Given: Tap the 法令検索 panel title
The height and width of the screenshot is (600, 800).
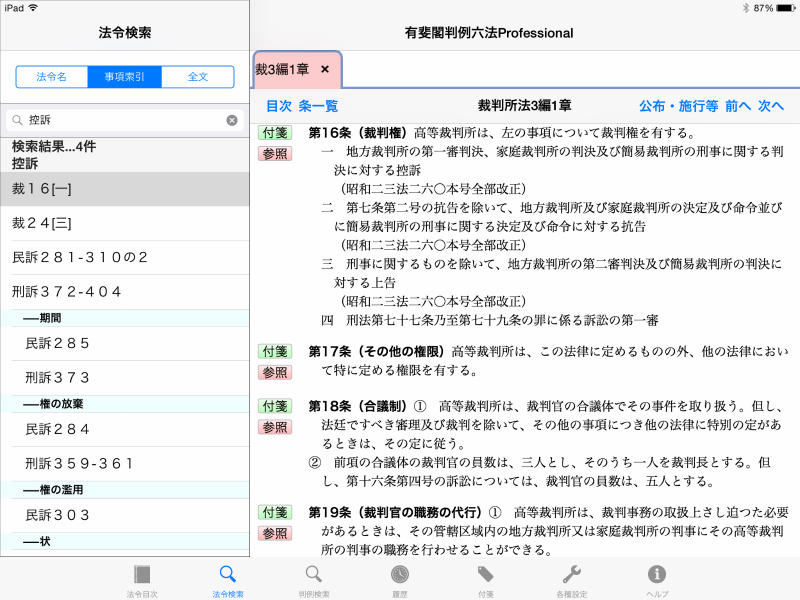Looking at the screenshot, I should pyautogui.click(x=125, y=33).
